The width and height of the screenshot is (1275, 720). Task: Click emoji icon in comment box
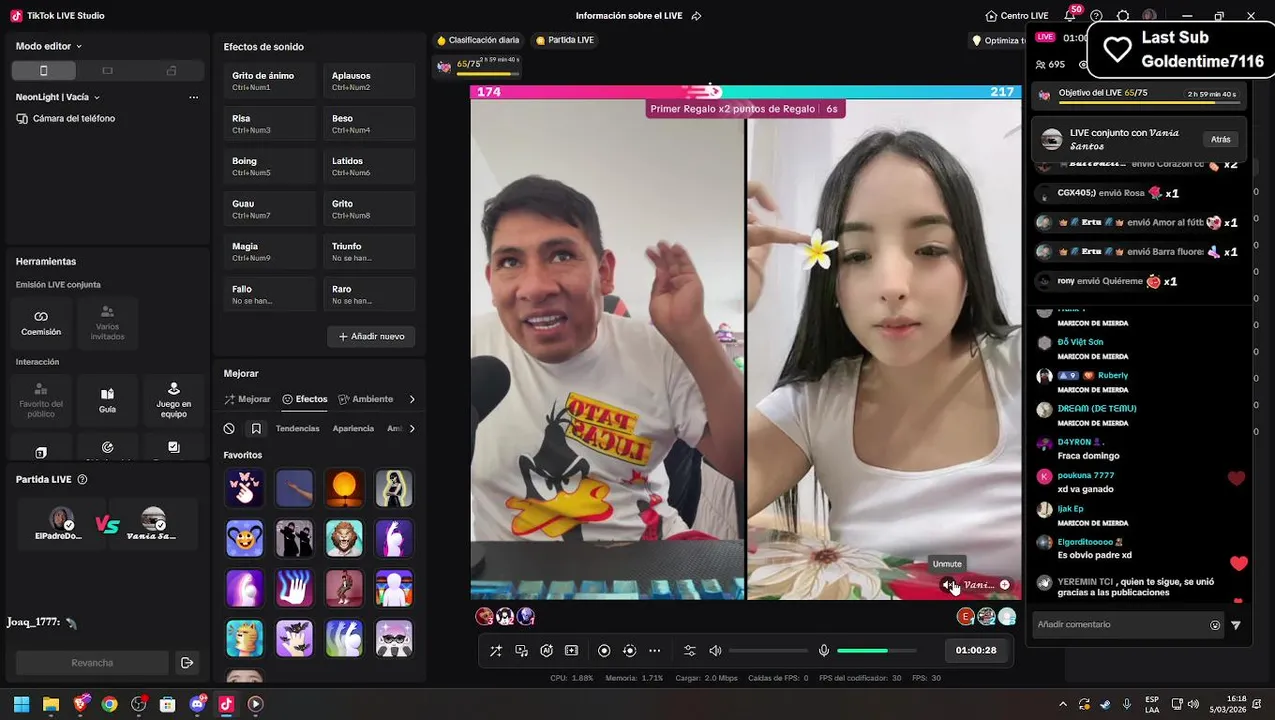[x=1215, y=625]
